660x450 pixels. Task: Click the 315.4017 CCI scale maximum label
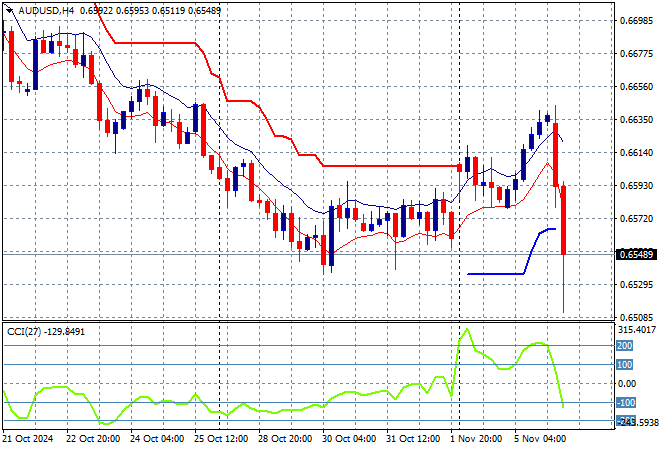[637, 329]
